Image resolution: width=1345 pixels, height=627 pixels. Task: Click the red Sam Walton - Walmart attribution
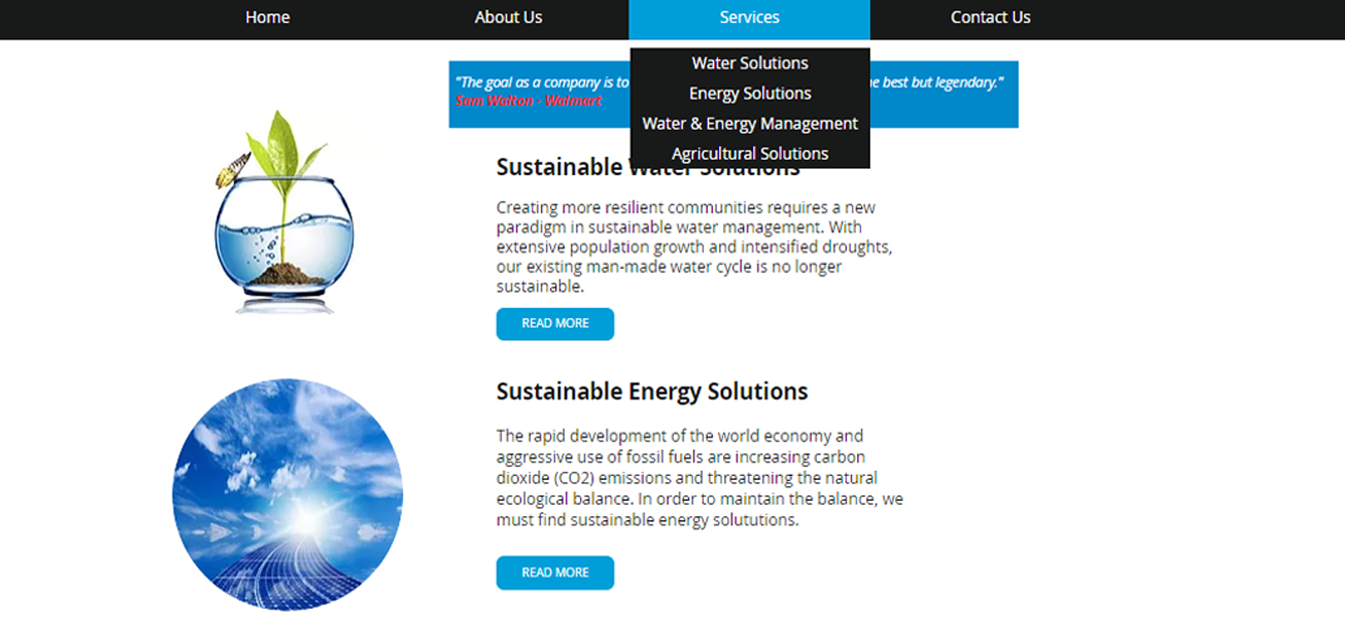[529, 101]
